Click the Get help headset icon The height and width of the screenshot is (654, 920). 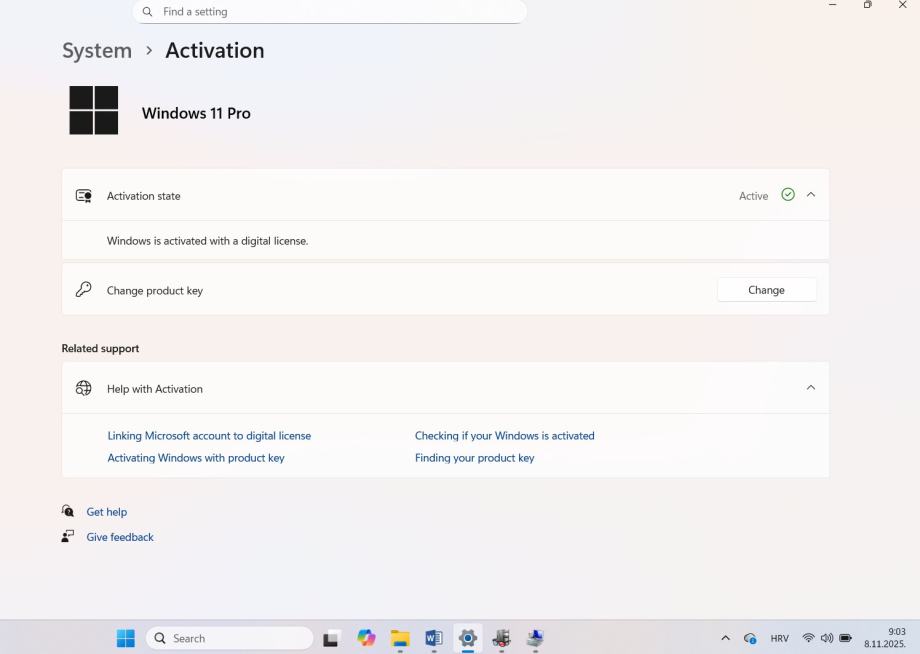[68, 511]
